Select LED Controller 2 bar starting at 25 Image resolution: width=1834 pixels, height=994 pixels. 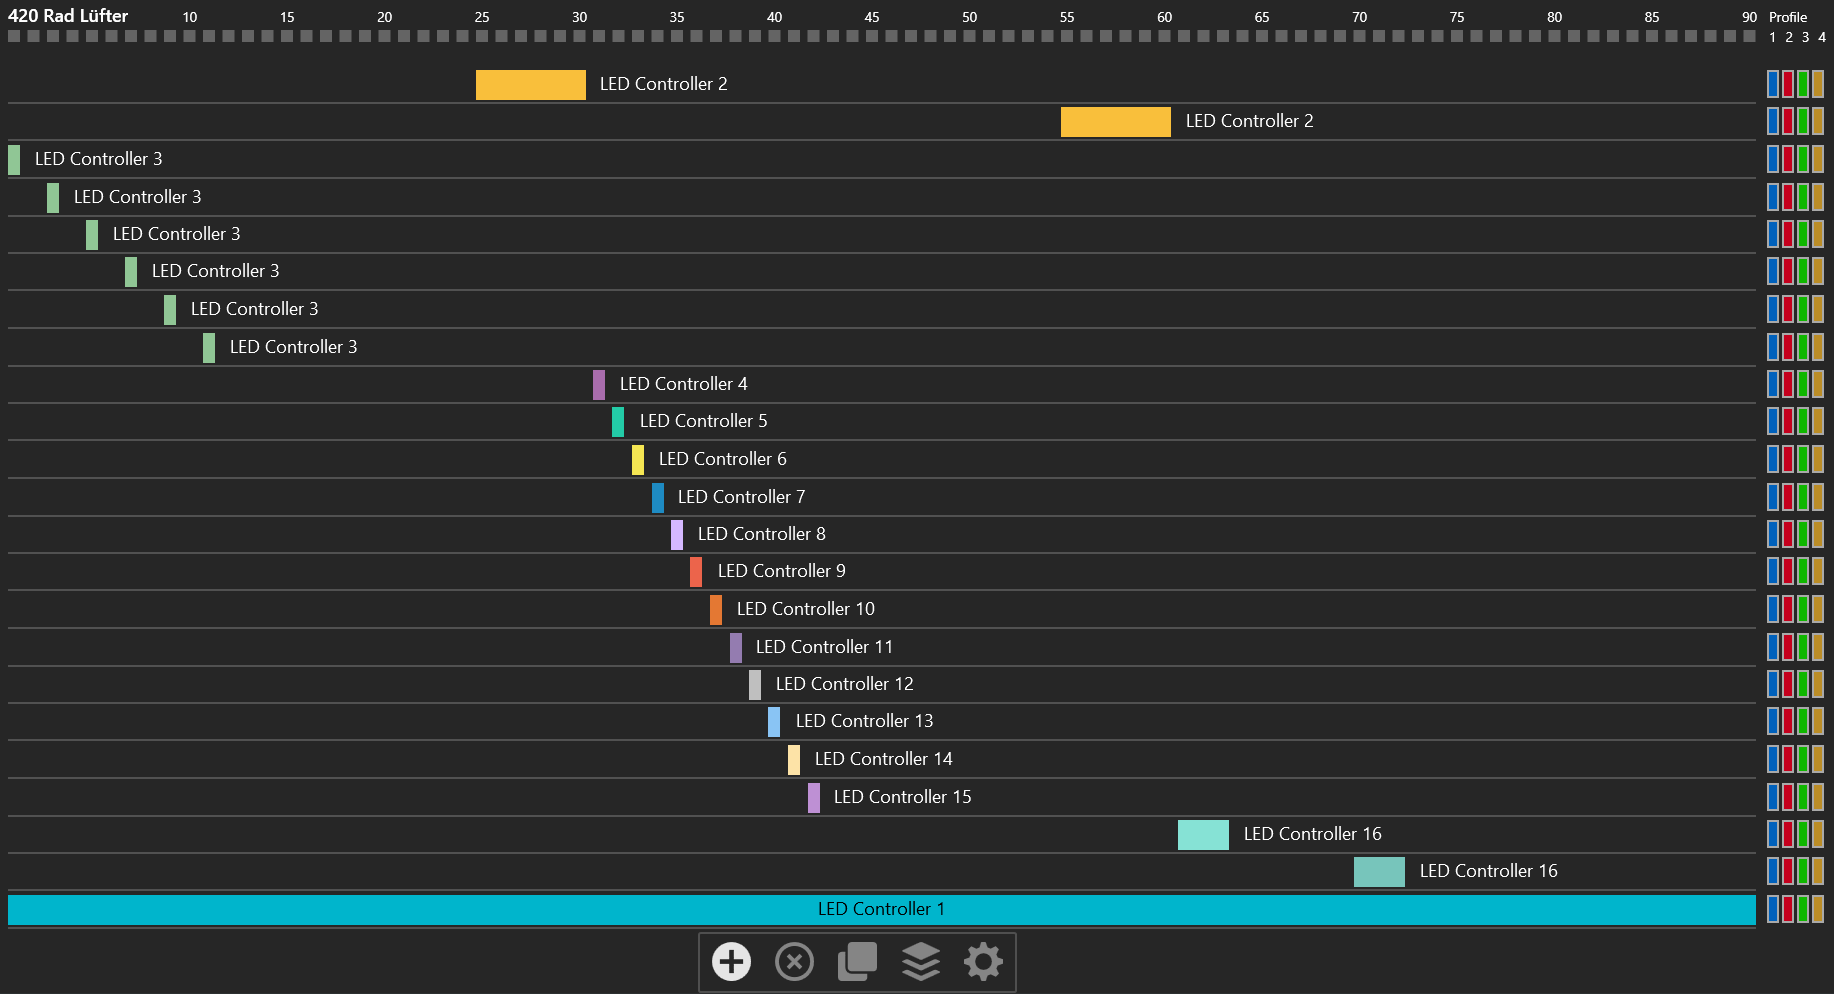(531, 85)
